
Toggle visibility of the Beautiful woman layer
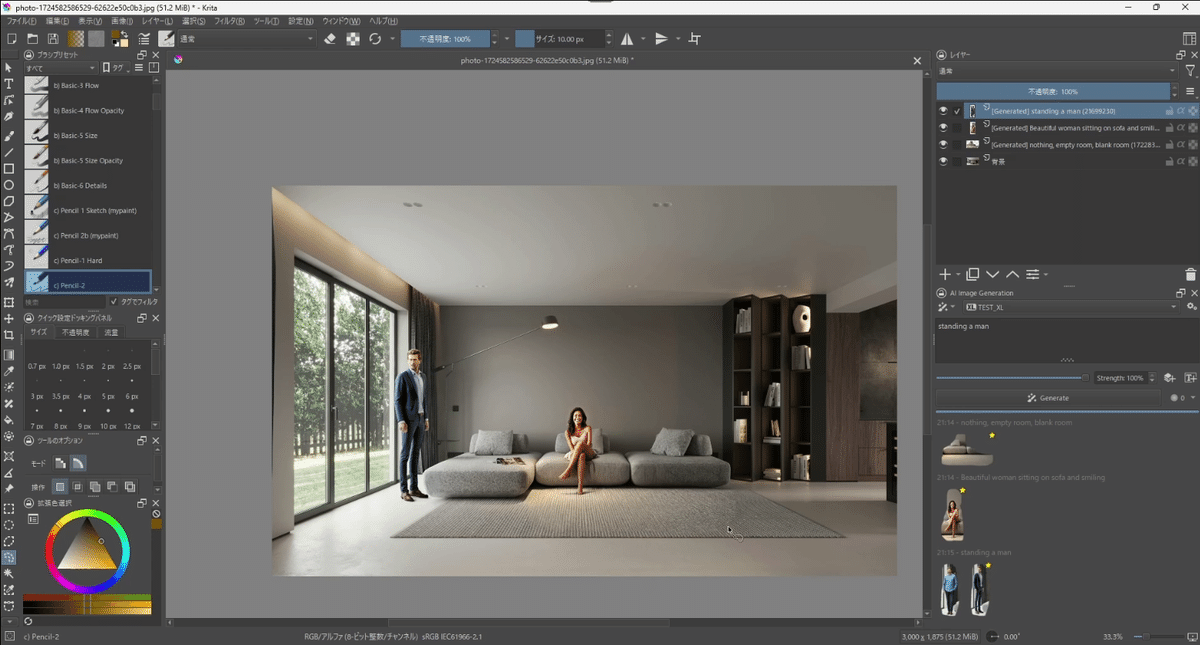tap(944, 128)
